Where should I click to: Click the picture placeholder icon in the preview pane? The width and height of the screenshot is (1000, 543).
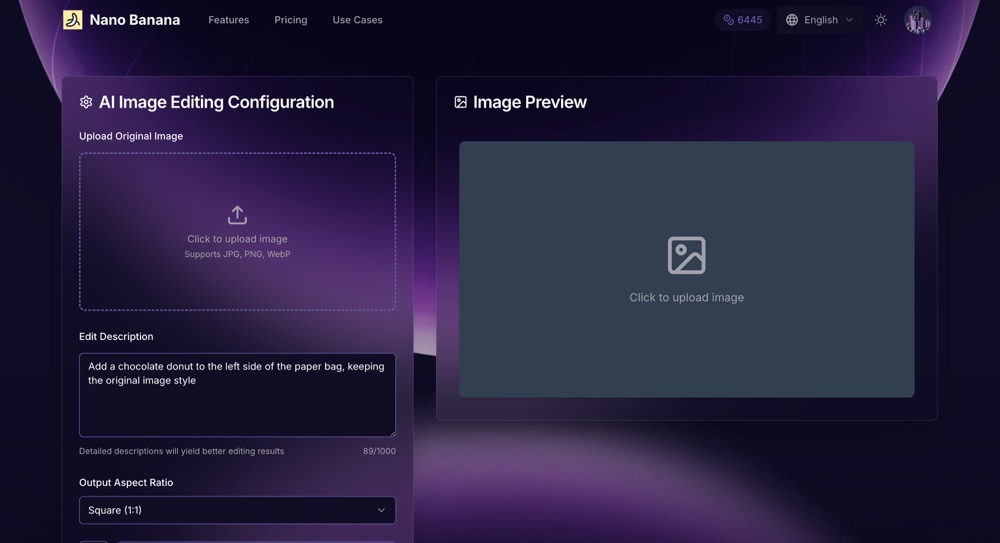coord(687,255)
